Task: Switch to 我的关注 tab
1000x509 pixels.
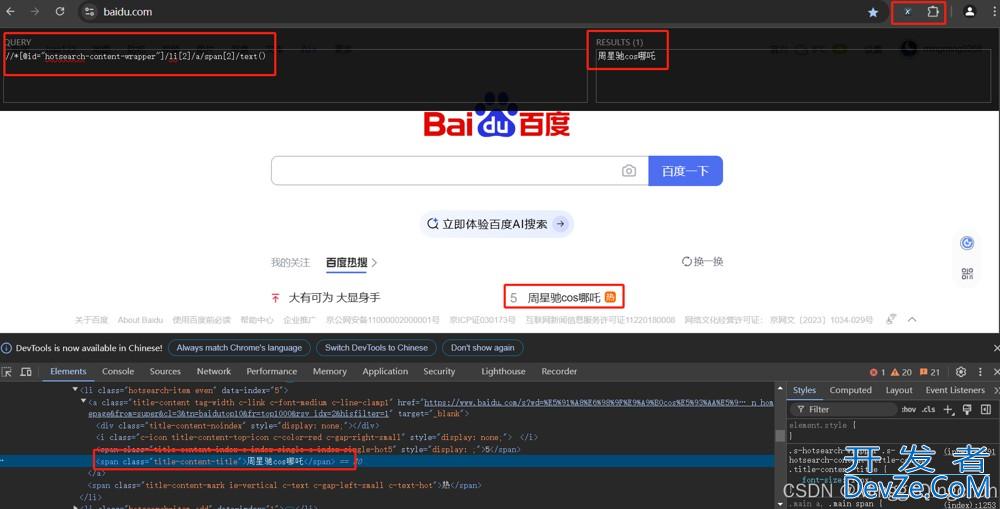Action: click(290, 262)
